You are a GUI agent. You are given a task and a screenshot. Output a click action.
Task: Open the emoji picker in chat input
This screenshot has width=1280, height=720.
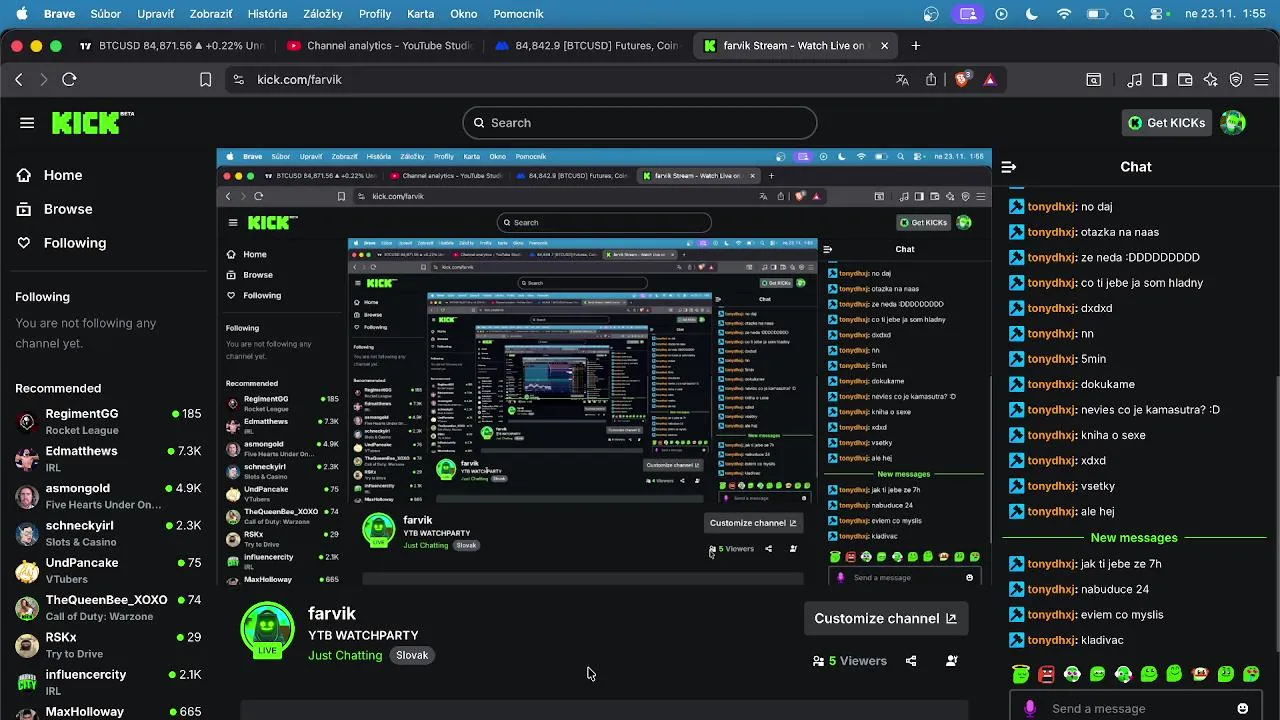pos(1243,708)
